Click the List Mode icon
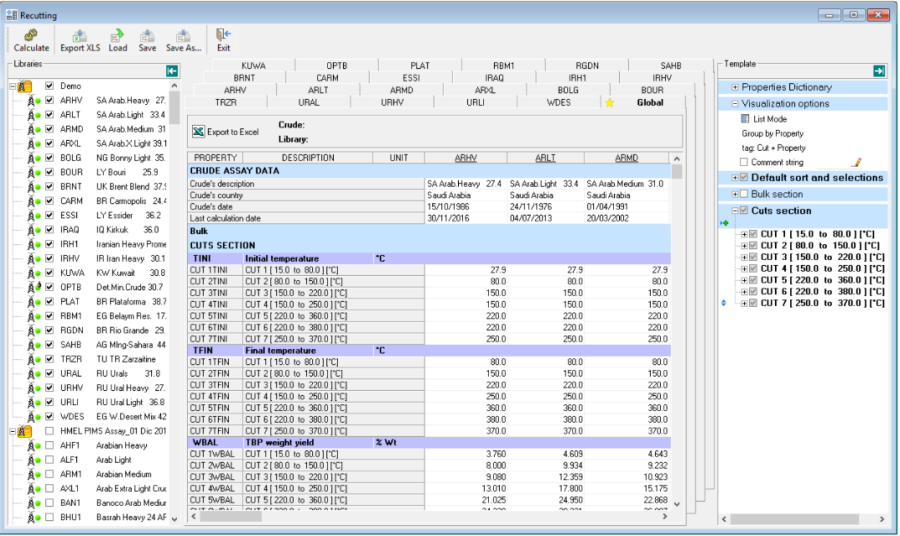 pos(745,119)
